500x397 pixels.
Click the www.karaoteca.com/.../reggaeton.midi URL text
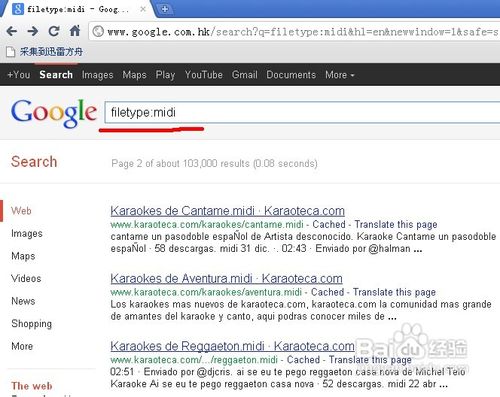pyautogui.click(x=194, y=360)
